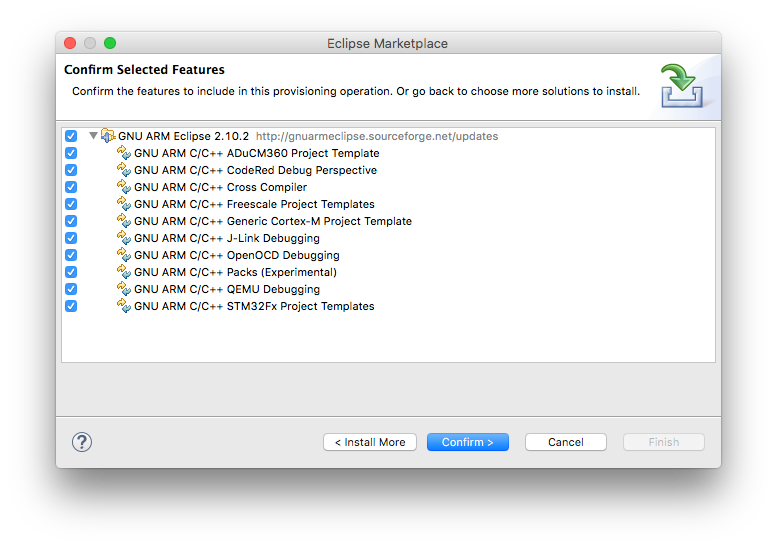
Task: Toggle the STM32Fx Project Templates checkbox
Action: (71, 306)
